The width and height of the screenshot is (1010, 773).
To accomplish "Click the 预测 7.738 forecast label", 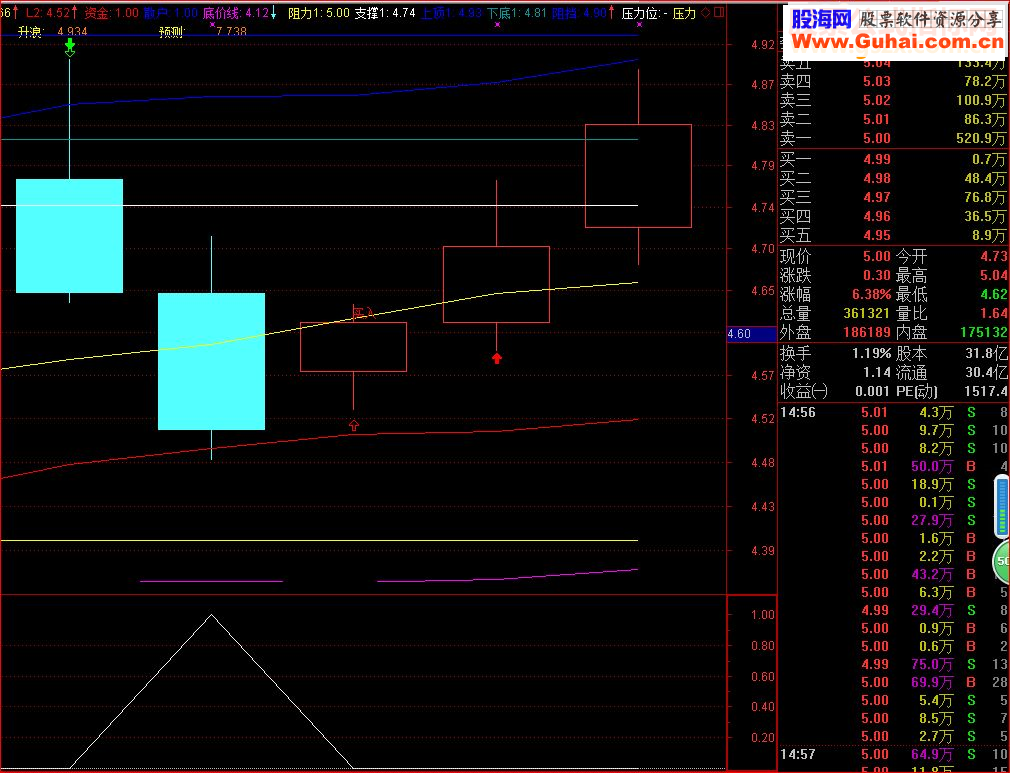I will pyautogui.click(x=203, y=32).
